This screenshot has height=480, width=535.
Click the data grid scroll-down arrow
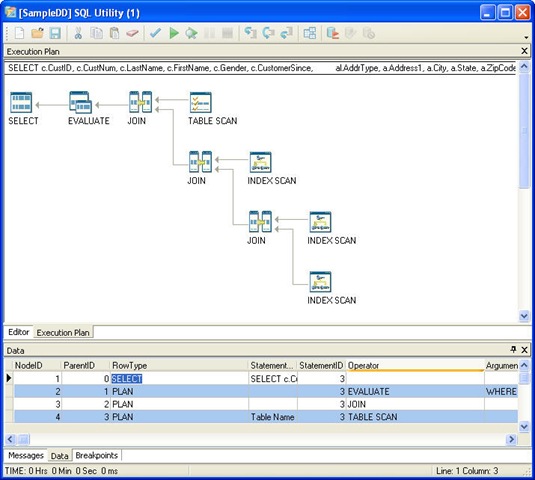point(524,426)
